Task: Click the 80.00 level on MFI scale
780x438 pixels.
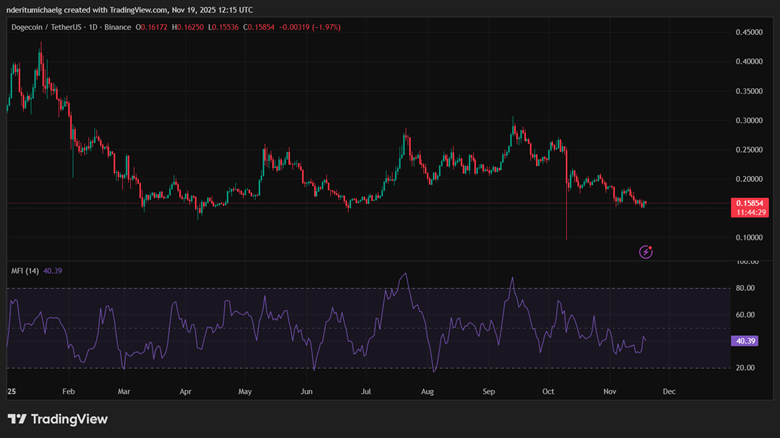Action: [x=745, y=288]
